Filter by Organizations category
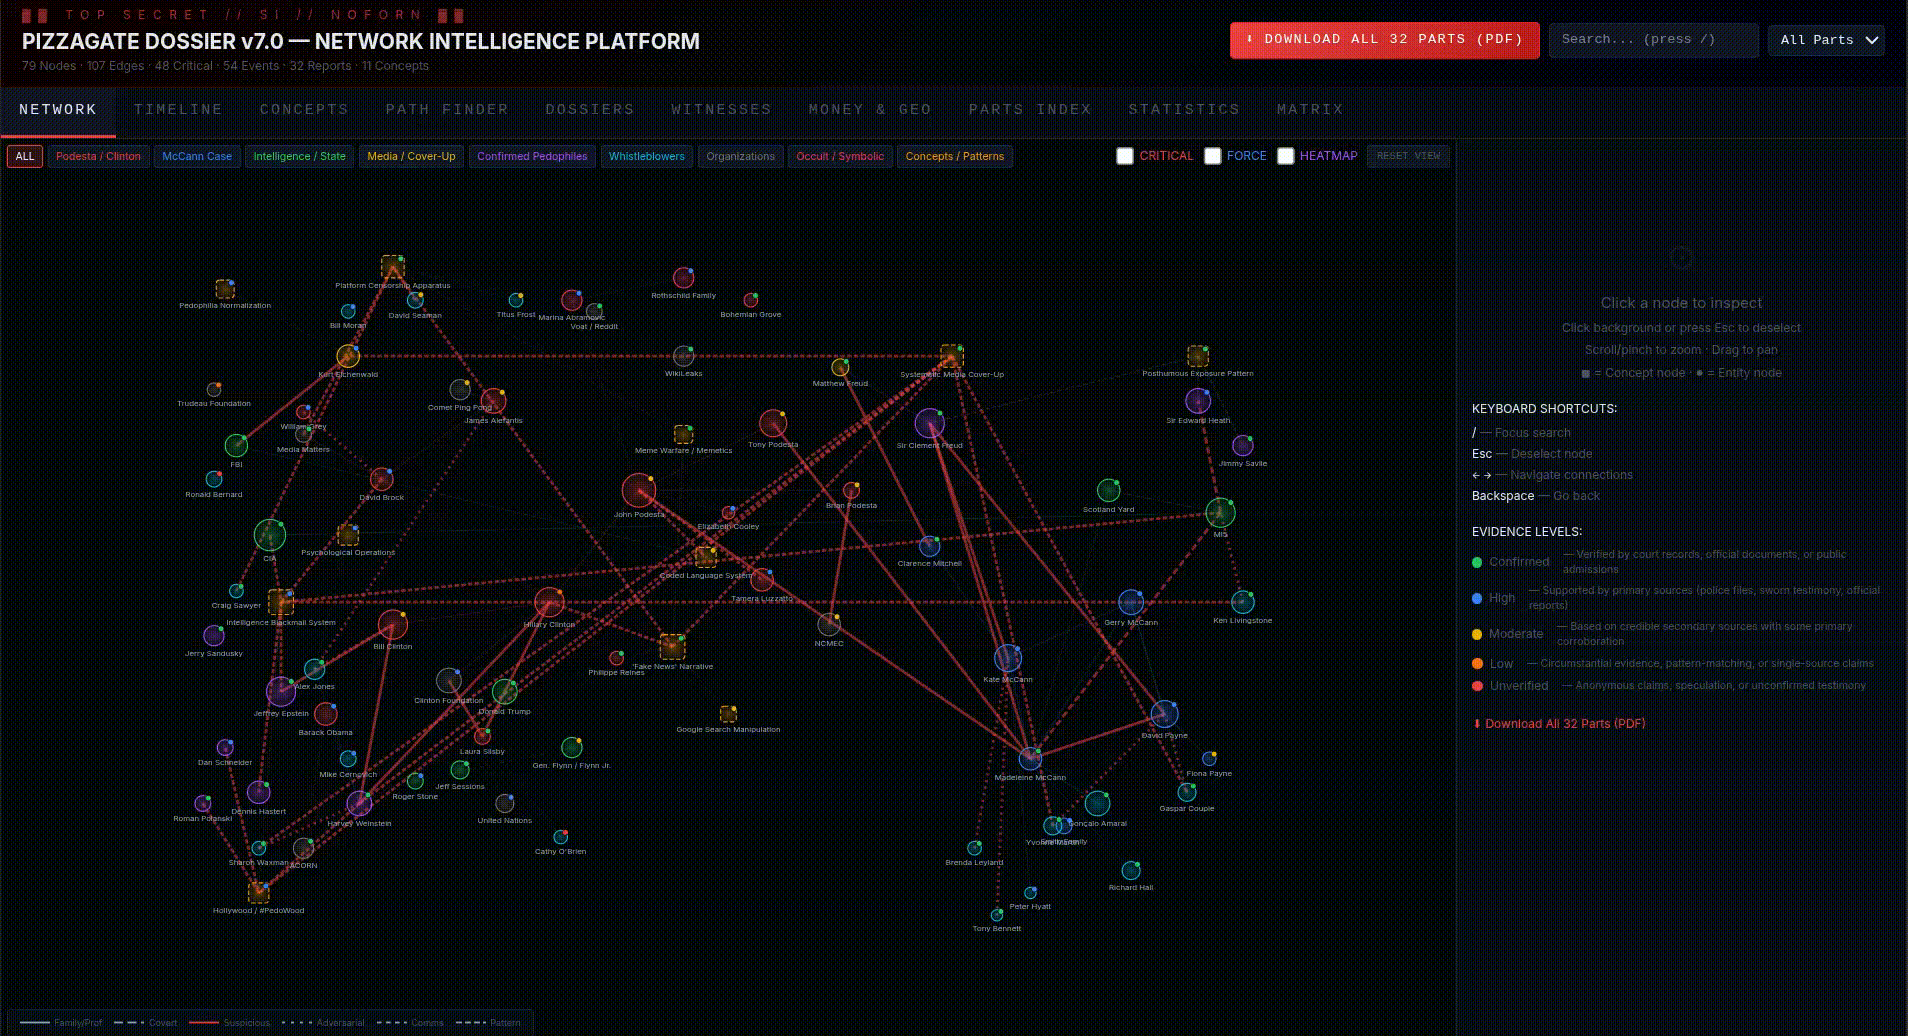 (740, 156)
